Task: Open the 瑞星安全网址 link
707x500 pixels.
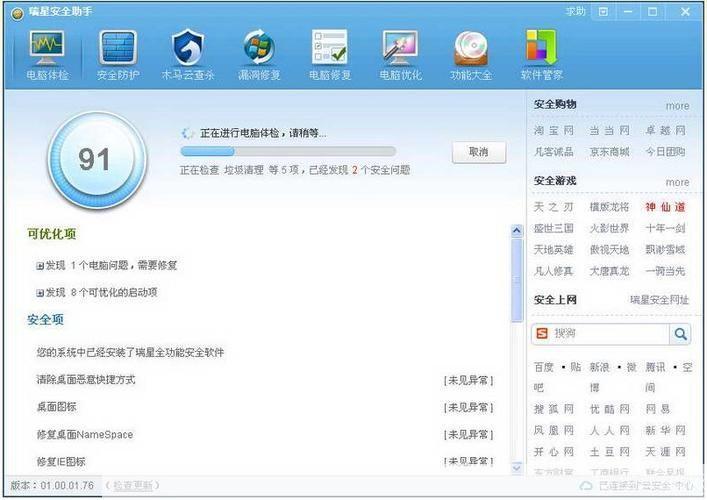Action: [x=659, y=300]
